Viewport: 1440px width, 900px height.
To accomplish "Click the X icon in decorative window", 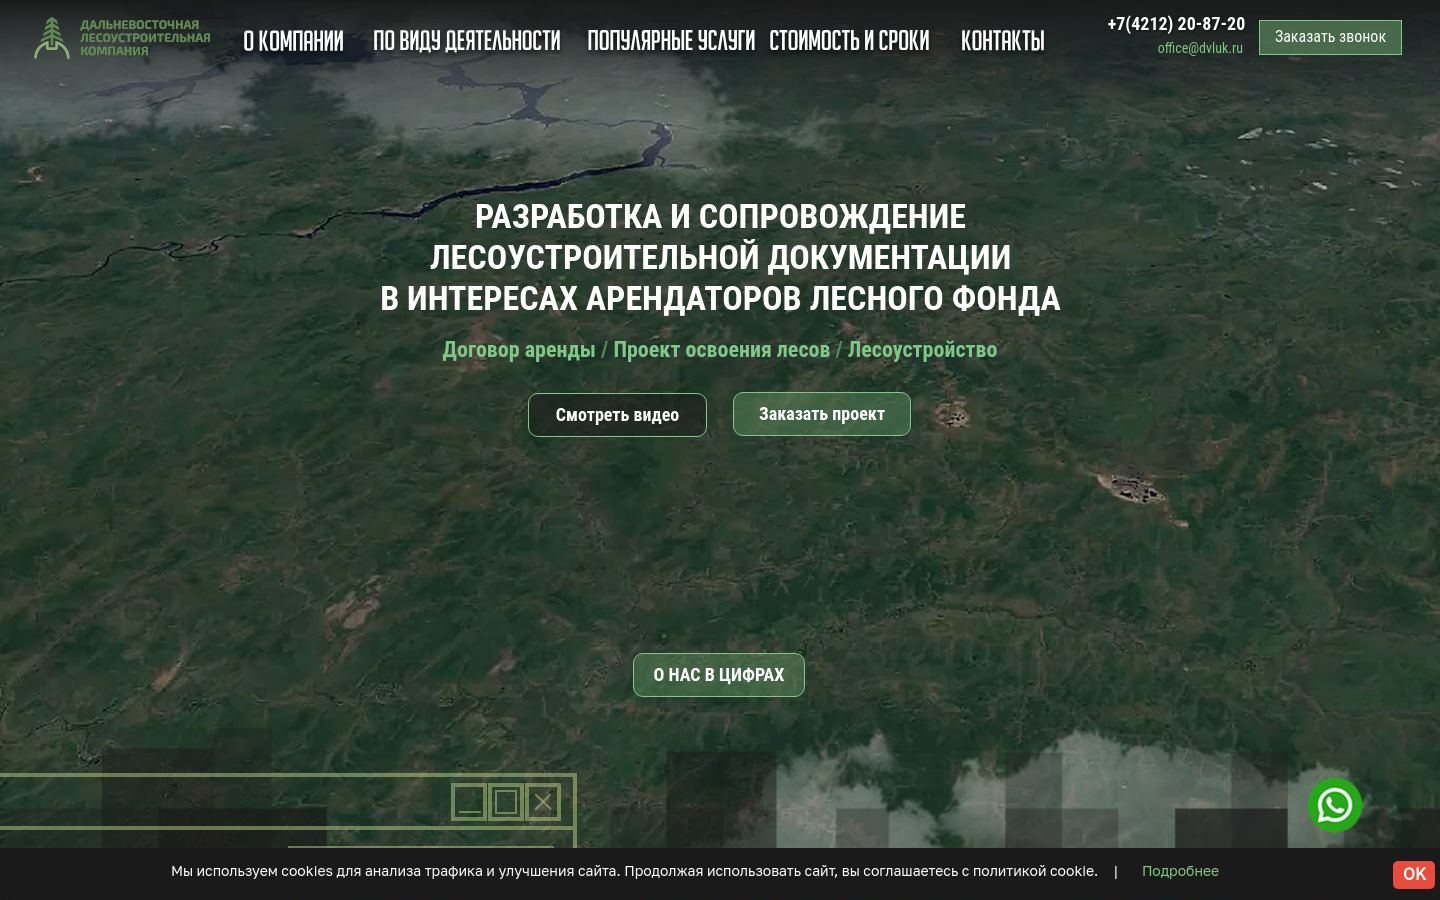I will tap(543, 802).
